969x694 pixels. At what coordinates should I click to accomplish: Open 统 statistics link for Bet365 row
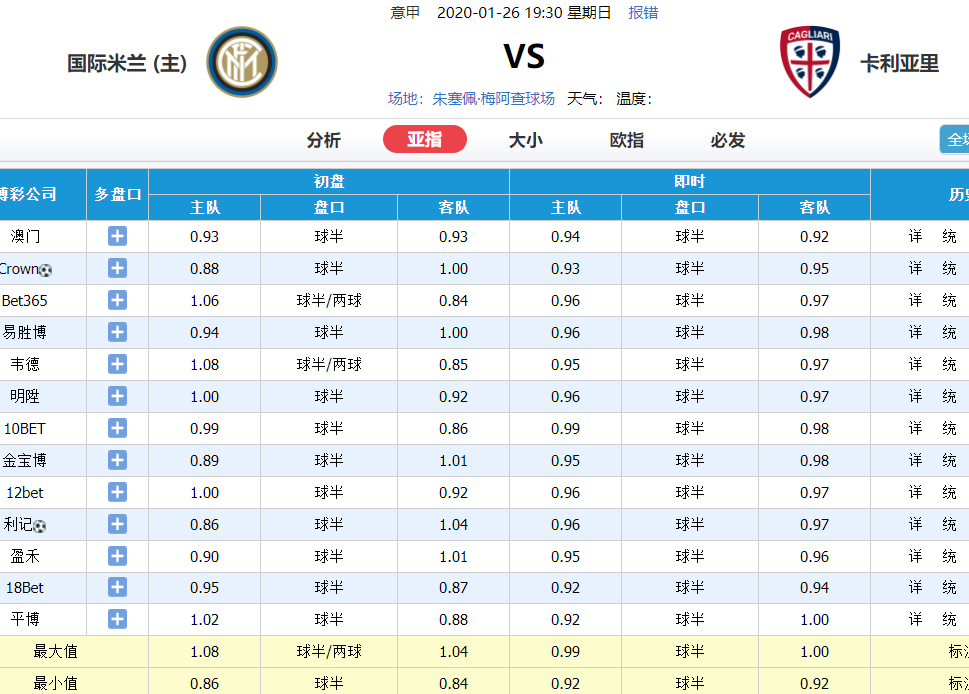949,300
